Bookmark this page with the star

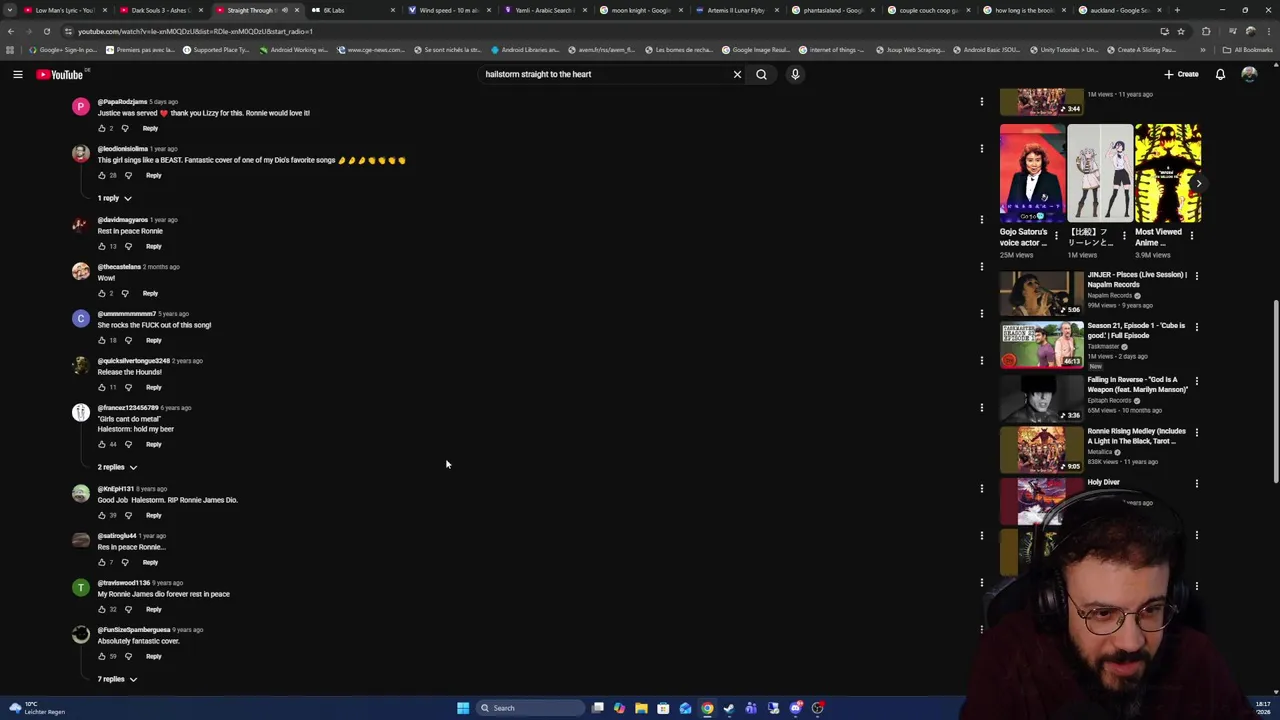click(x=1181, y=31)
